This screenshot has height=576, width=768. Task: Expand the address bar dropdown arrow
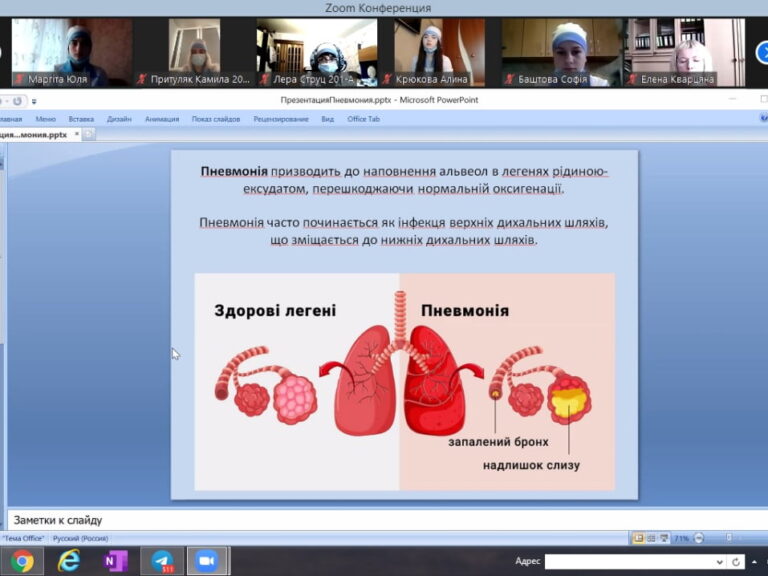[719, 562]
